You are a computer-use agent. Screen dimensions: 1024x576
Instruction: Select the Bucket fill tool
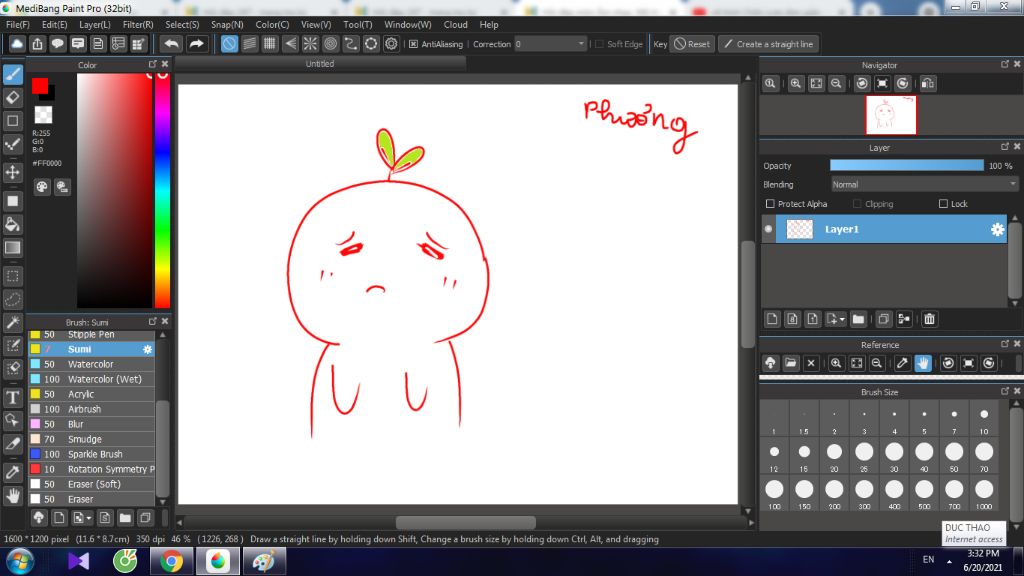[x=12, y=225]
